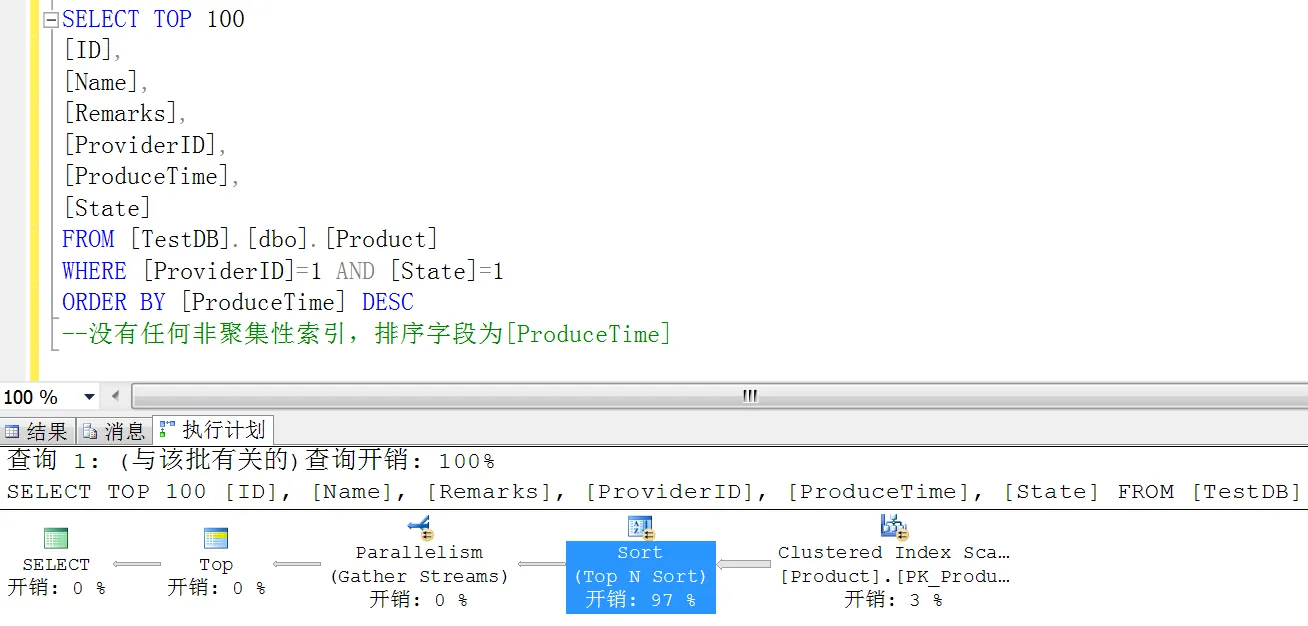This screenshot has height=626, width=1308.
Task: Switch to the 消息 tab
Action: pyautogui.click(x=114, y=431)
